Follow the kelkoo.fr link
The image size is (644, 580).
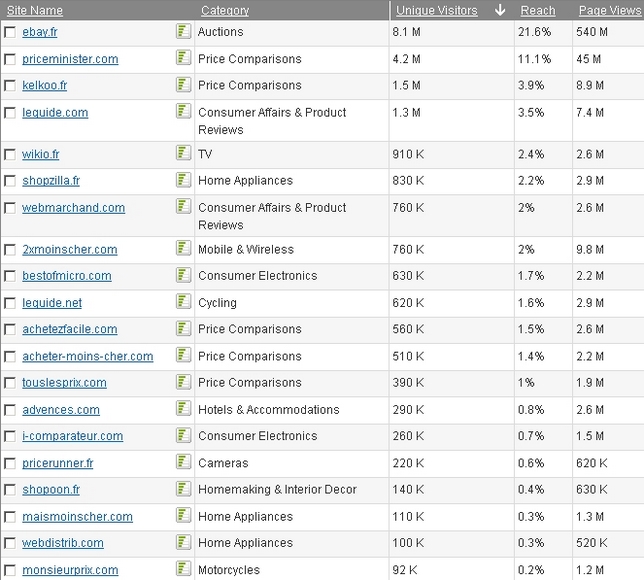coord(44,85)
